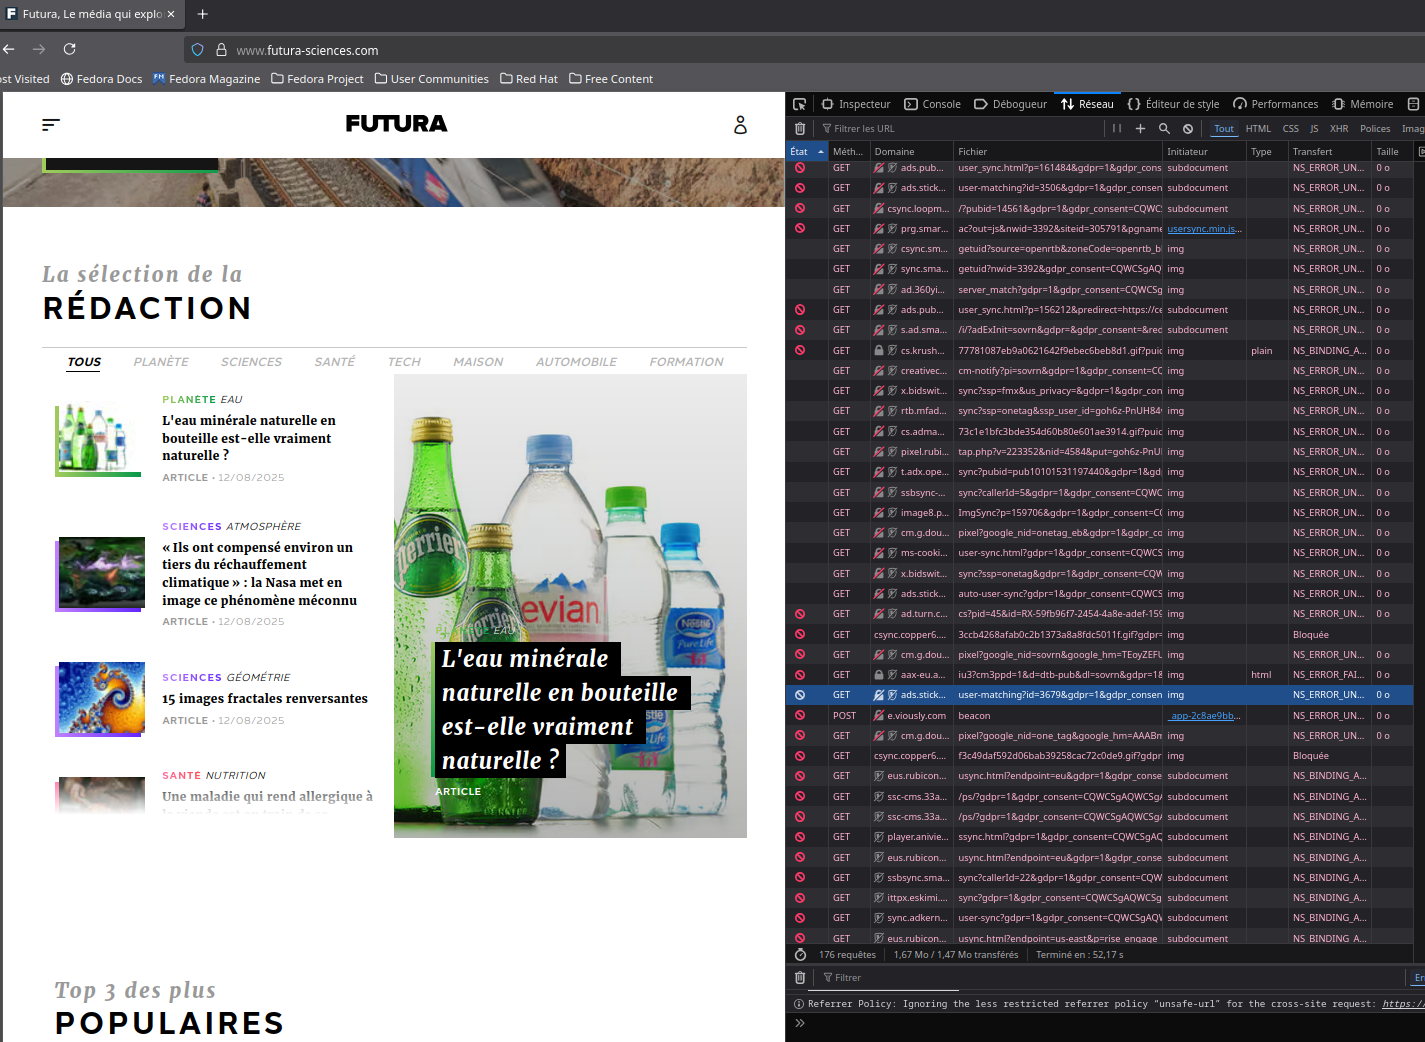
Task: Add a new request with plus icon
Action: 1140,128
